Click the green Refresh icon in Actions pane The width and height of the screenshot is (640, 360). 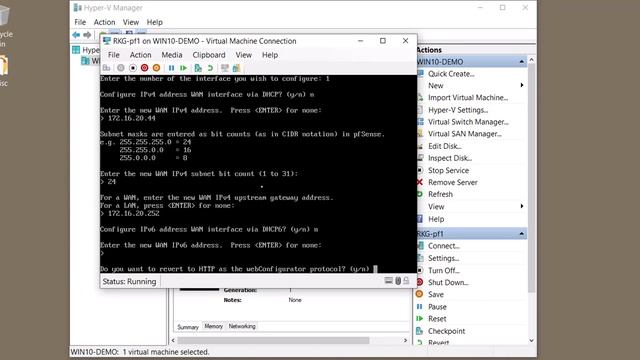(420, 194)
